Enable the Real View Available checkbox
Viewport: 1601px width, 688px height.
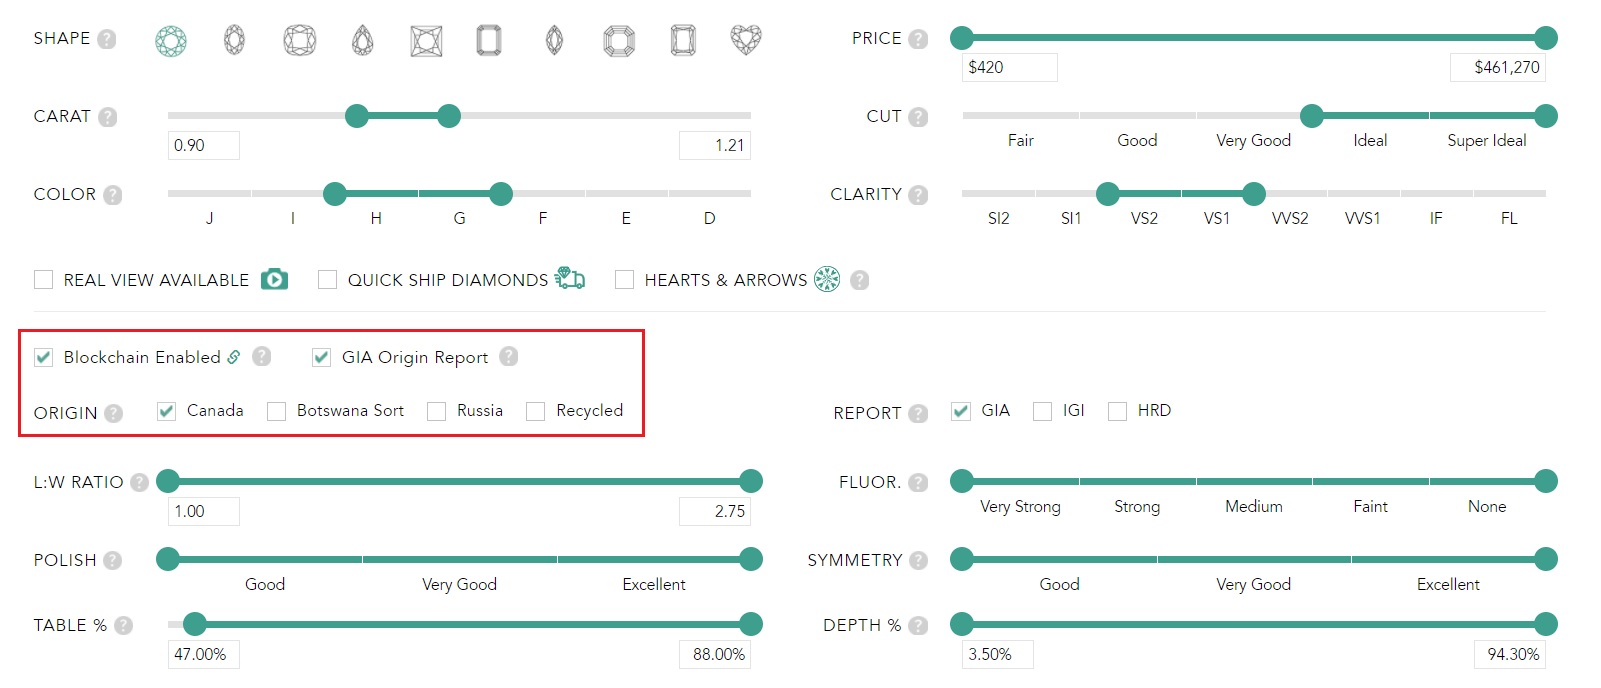click(x=44, y=280)
